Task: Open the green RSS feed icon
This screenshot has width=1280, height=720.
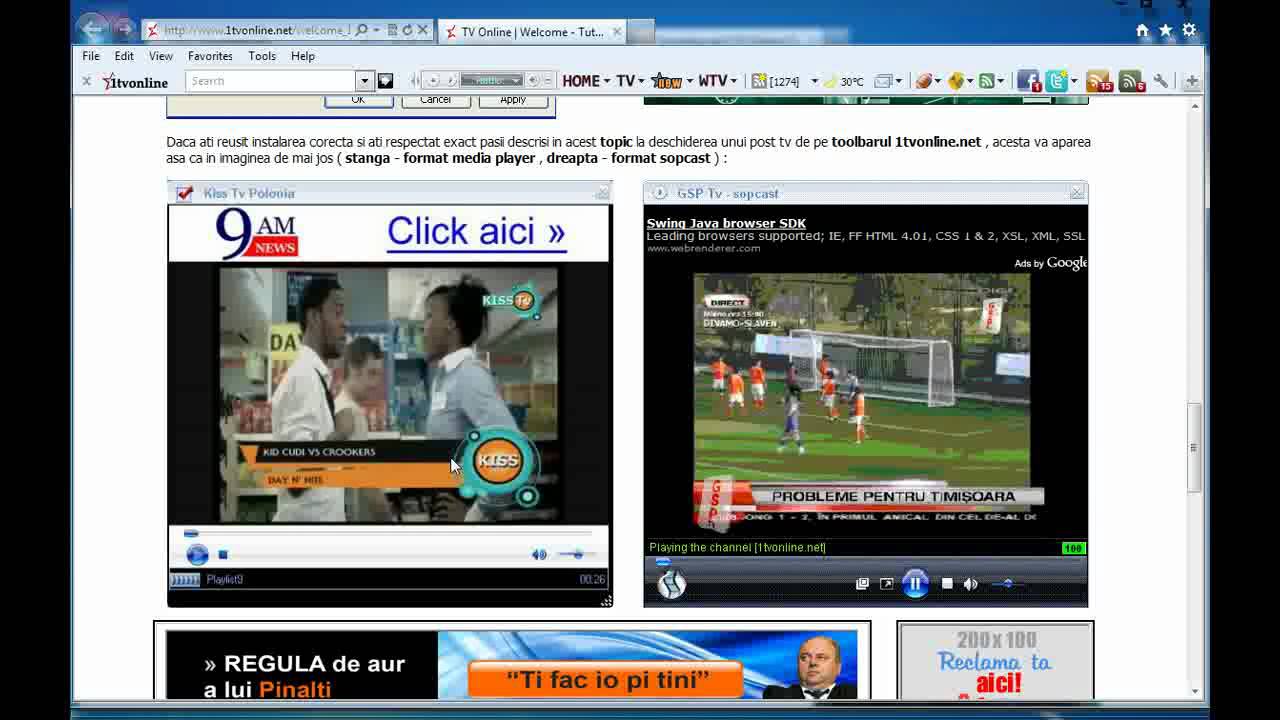Action: [987, 81]
